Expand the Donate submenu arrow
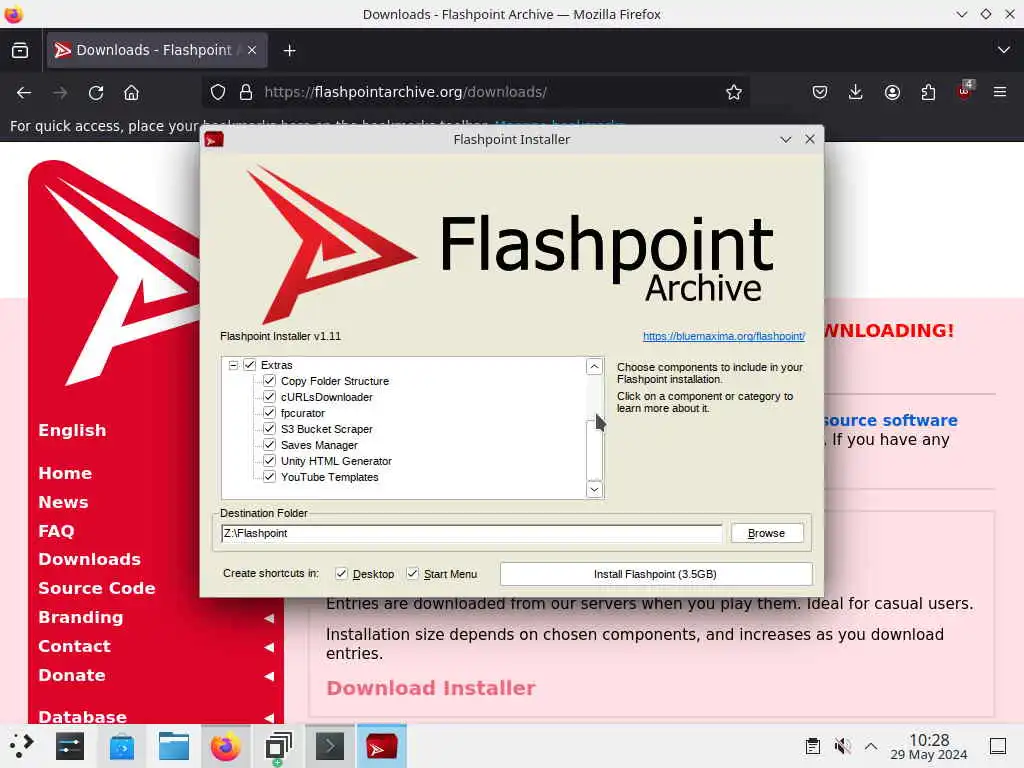This screenshot has width=1024, height=768. click(x=269, y=676)
